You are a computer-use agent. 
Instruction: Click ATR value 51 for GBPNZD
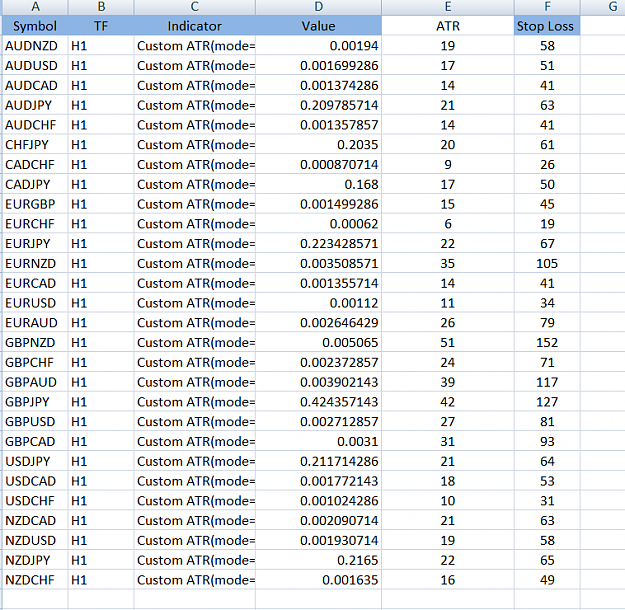coord(448,342)
